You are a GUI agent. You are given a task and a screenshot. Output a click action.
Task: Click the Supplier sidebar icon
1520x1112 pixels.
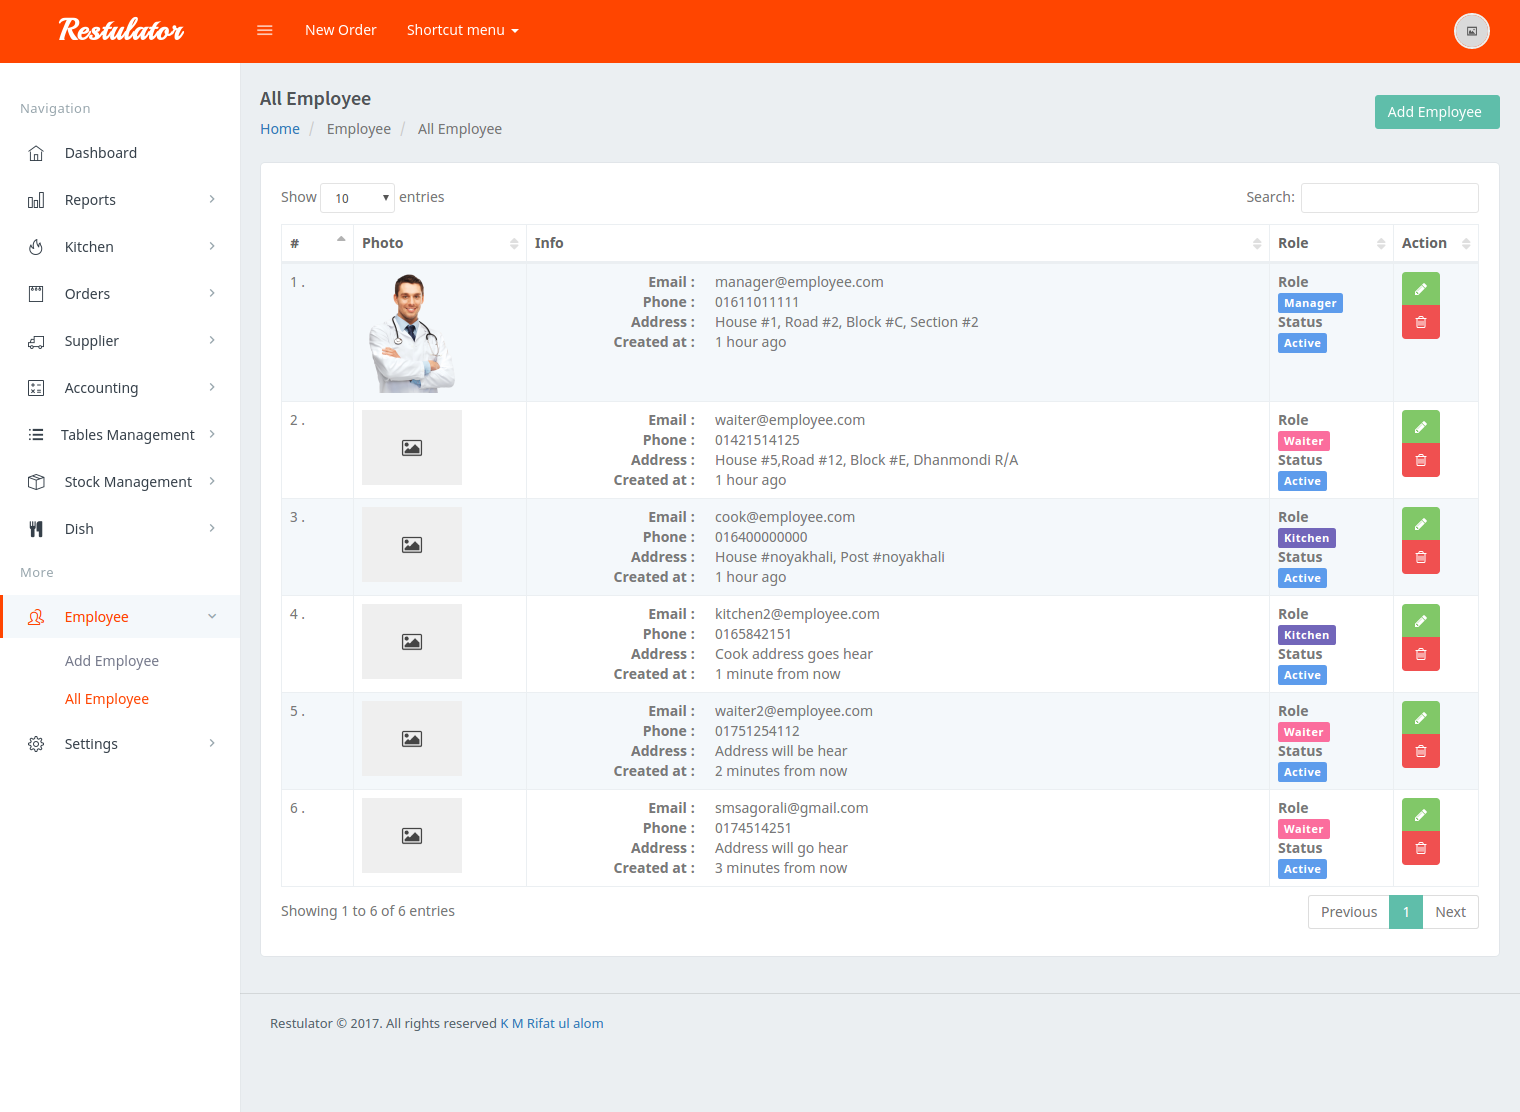36,340
